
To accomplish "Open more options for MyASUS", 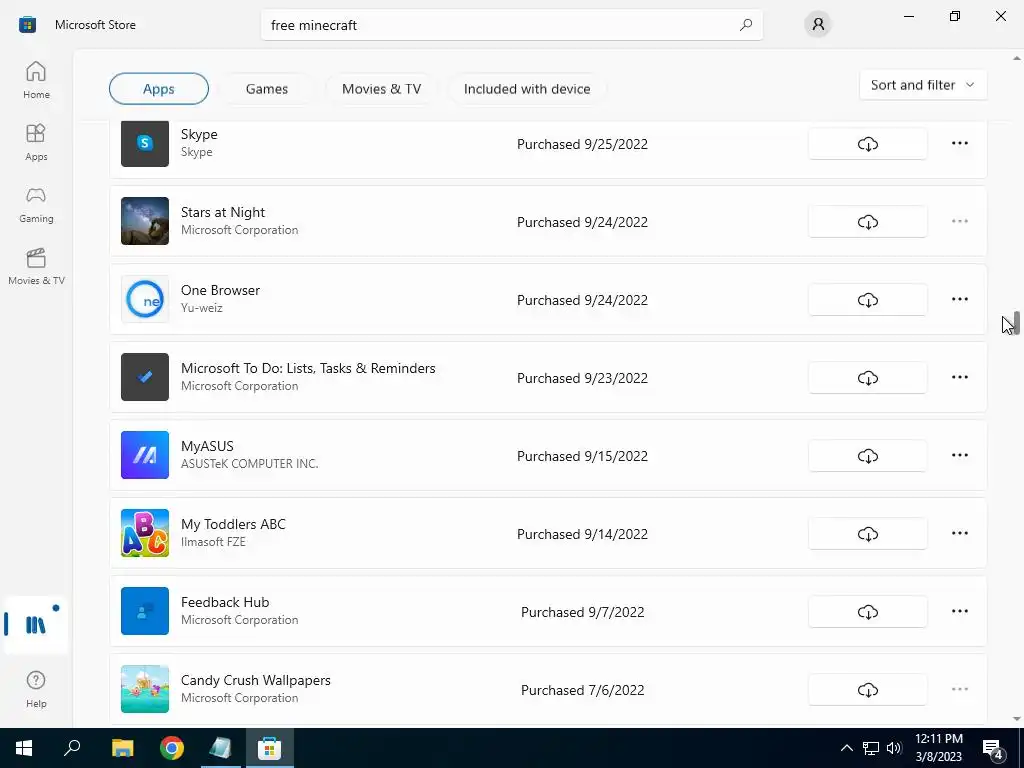I will click(959, 455).
